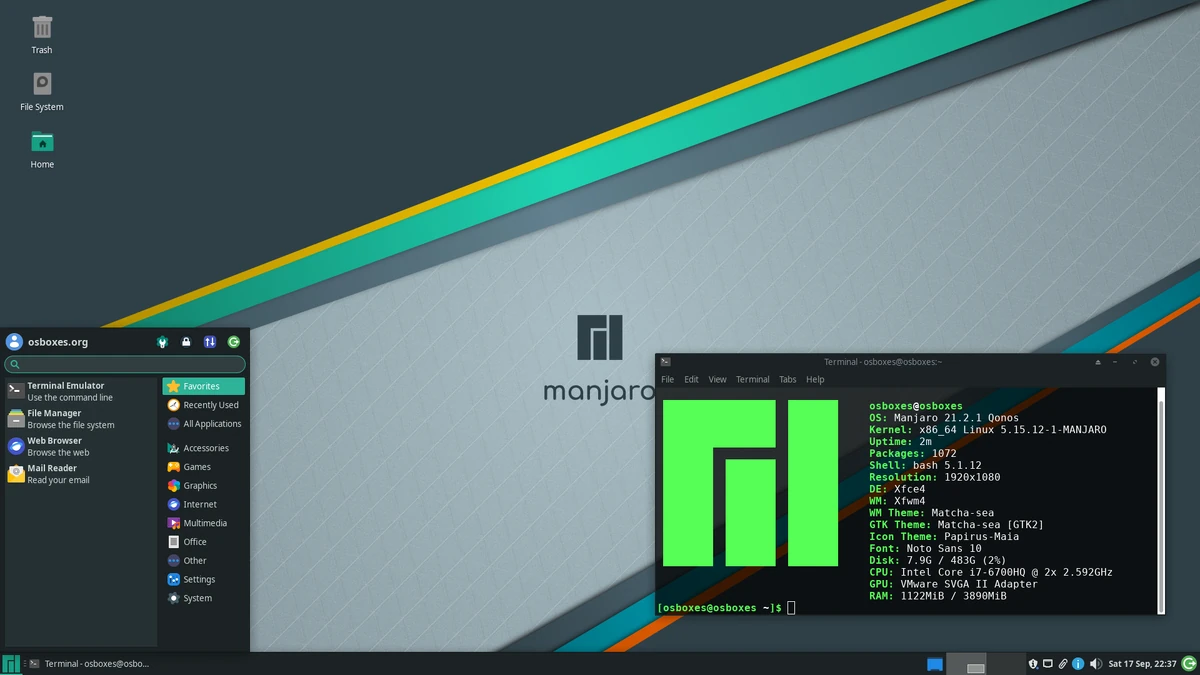Browse the Accessories category
The image size is (1200, 675).
(203, 447)
